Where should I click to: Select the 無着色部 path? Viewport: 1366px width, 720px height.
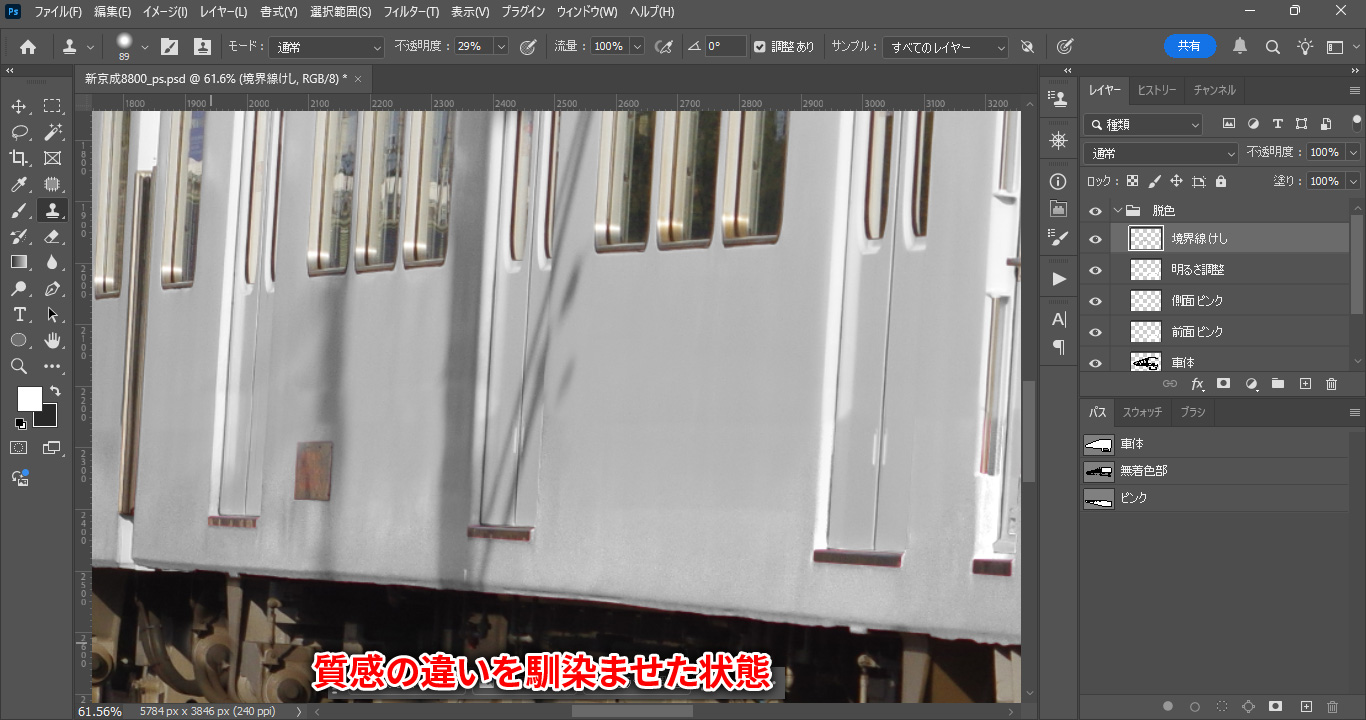coord(1143,470)
